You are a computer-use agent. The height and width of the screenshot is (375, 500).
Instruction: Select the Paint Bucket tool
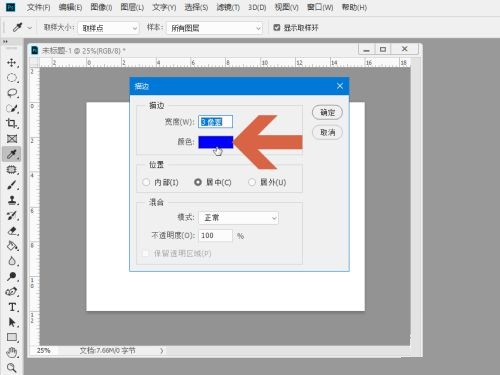point(12,246)
